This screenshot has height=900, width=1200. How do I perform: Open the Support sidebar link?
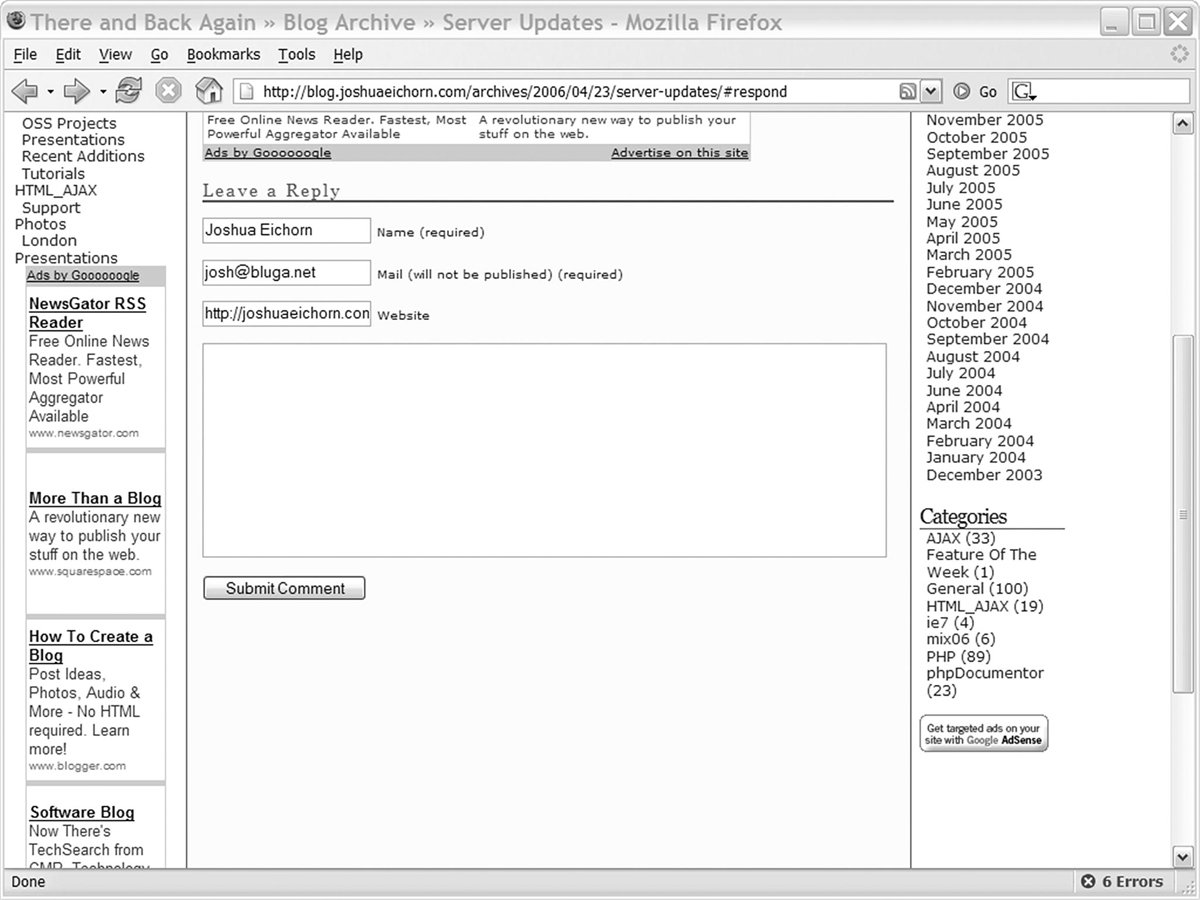51,208
